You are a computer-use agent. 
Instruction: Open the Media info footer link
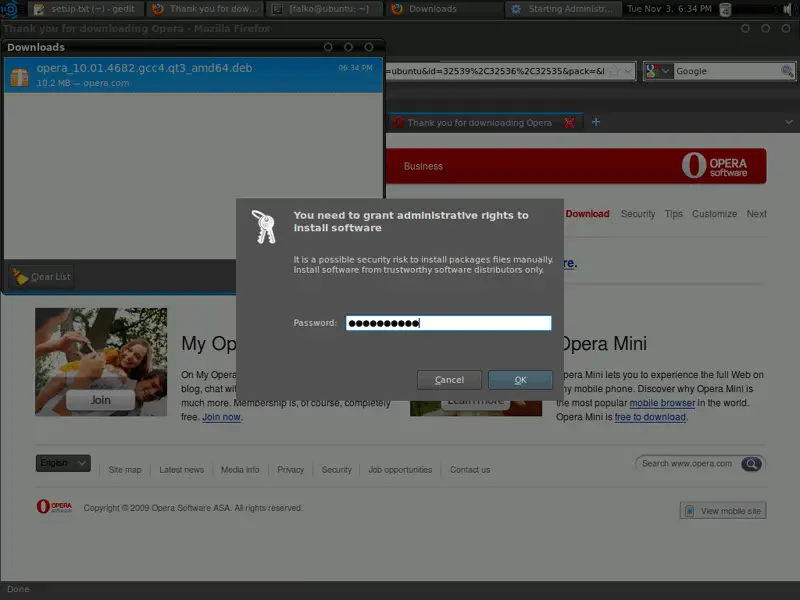pyautogui.click(x=240, y=470)
